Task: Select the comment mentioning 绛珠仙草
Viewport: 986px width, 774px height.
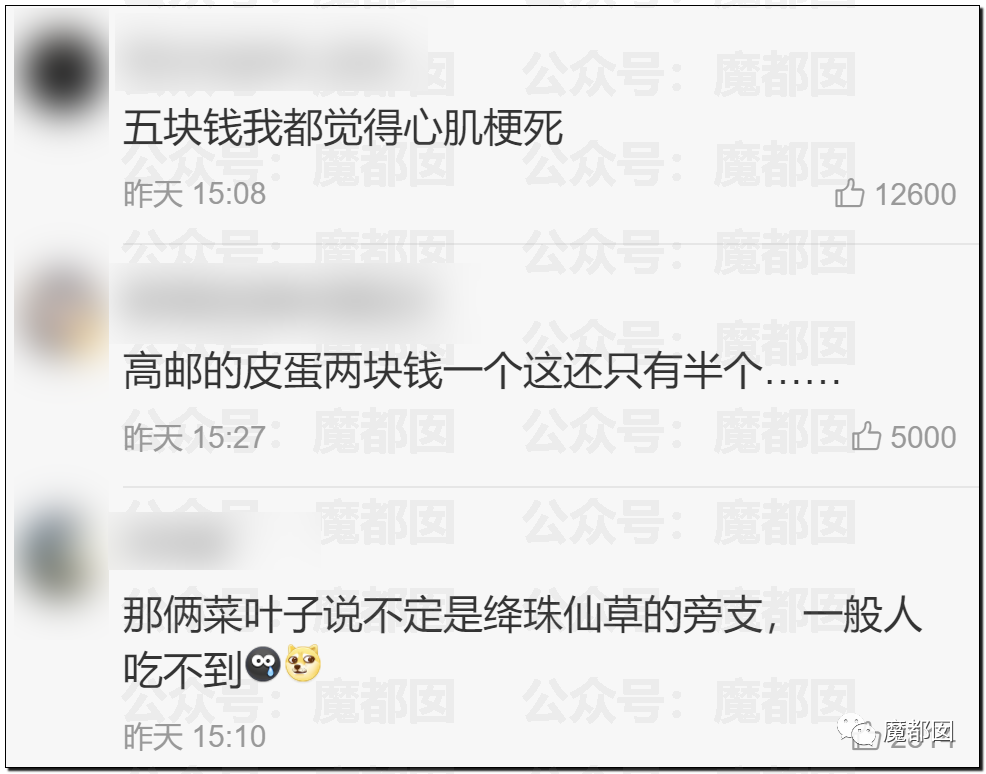Action: 523,640
